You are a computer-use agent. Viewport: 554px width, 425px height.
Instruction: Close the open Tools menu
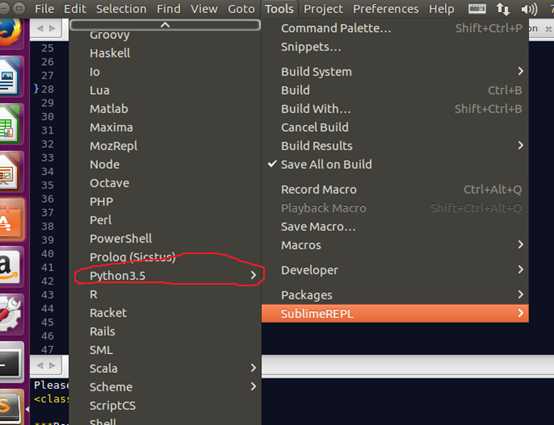[279, 9]
